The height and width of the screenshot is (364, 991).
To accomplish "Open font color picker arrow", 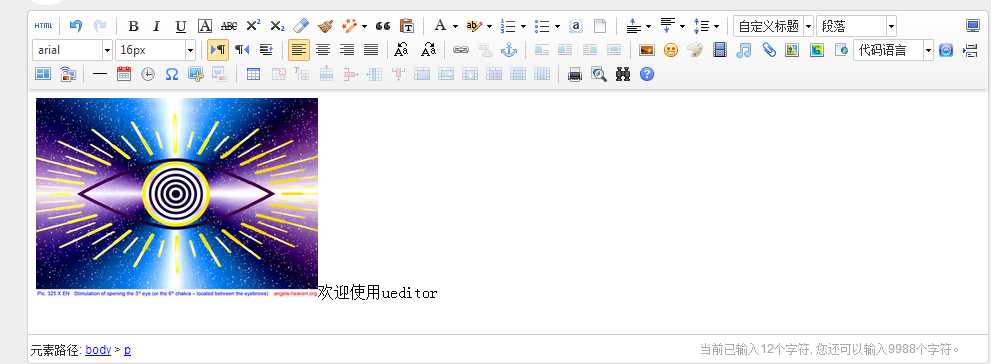I will click(455, 27).
